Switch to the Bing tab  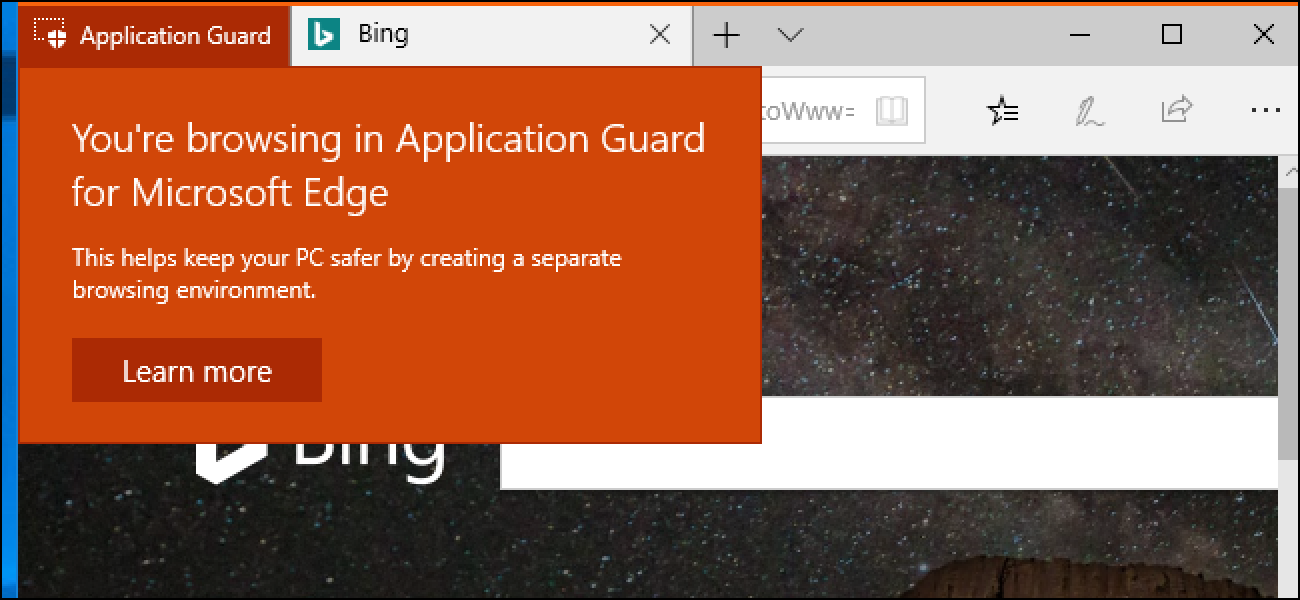[x=491, y=35]
